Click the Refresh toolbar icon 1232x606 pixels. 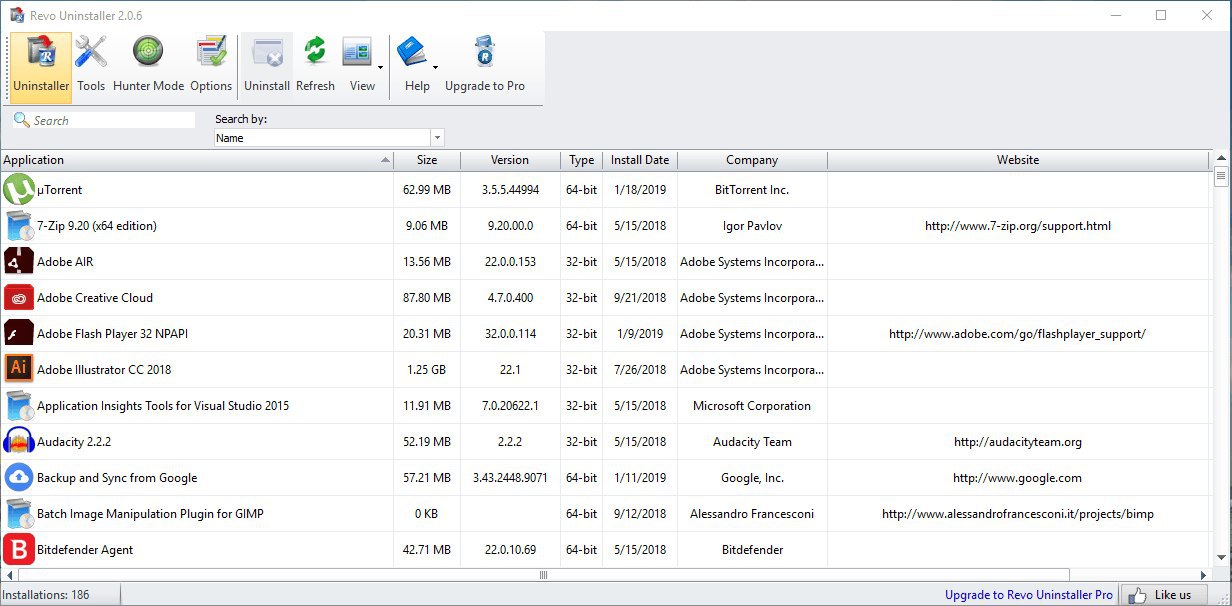point(315,65)
